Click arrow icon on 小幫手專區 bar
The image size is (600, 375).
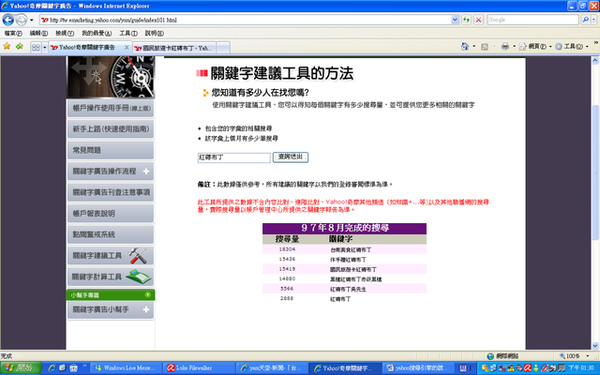tap(148, 295)
